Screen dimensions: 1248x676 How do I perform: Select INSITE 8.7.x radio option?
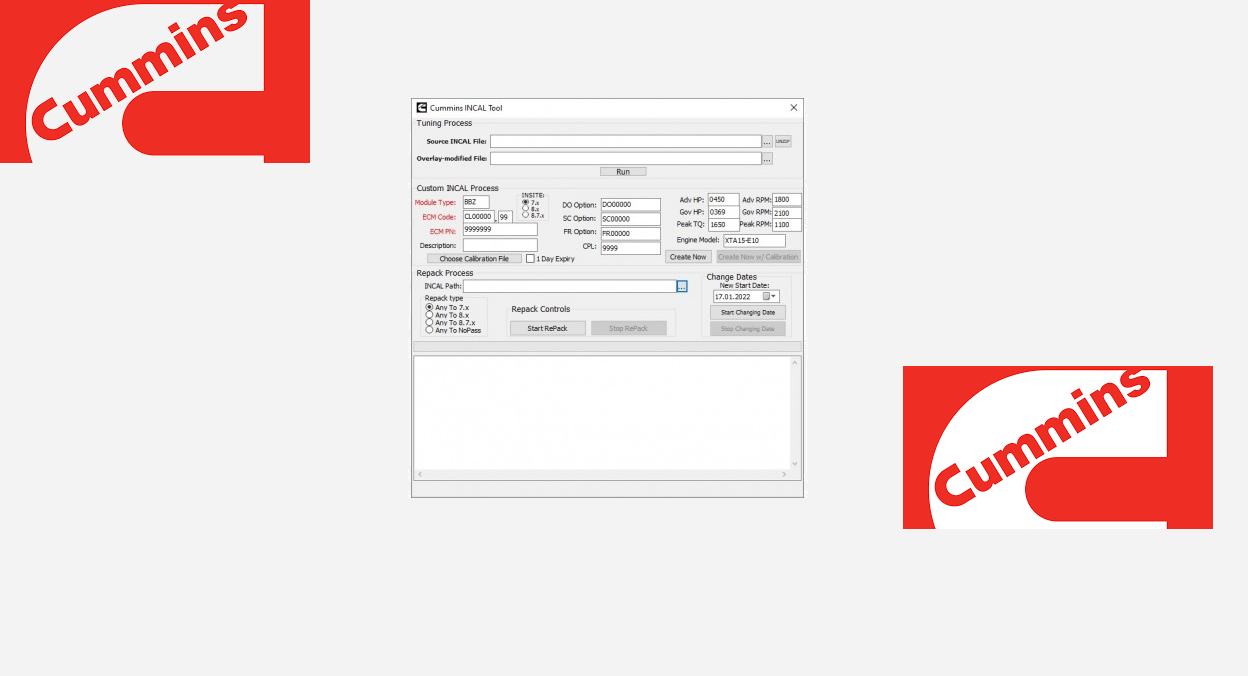click(x=526, y=215)
